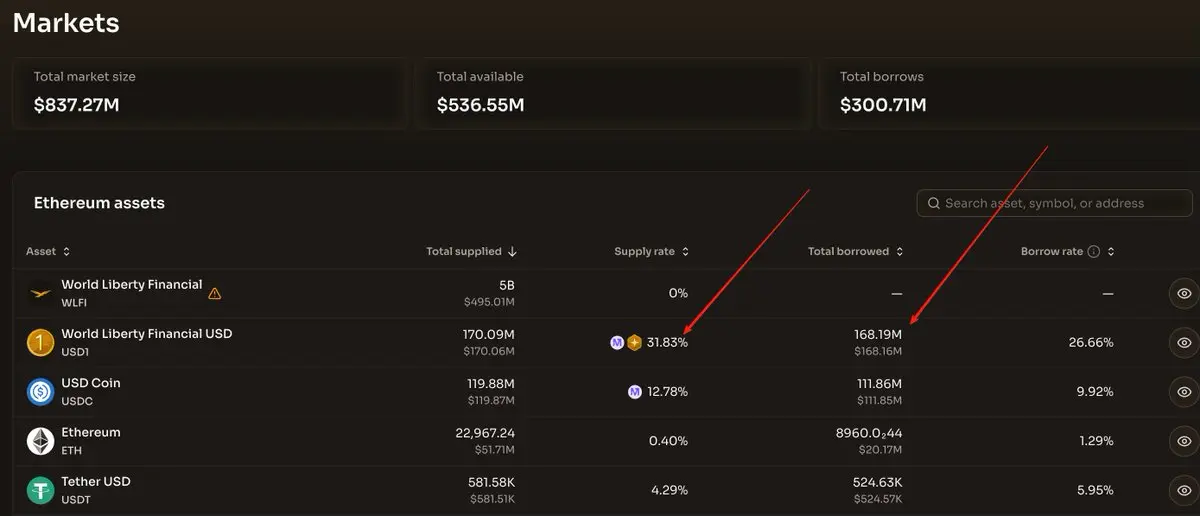Screen dimensions: 1200x516
Task: Click the Ethereum assets heading
Action: coord(99,203)
